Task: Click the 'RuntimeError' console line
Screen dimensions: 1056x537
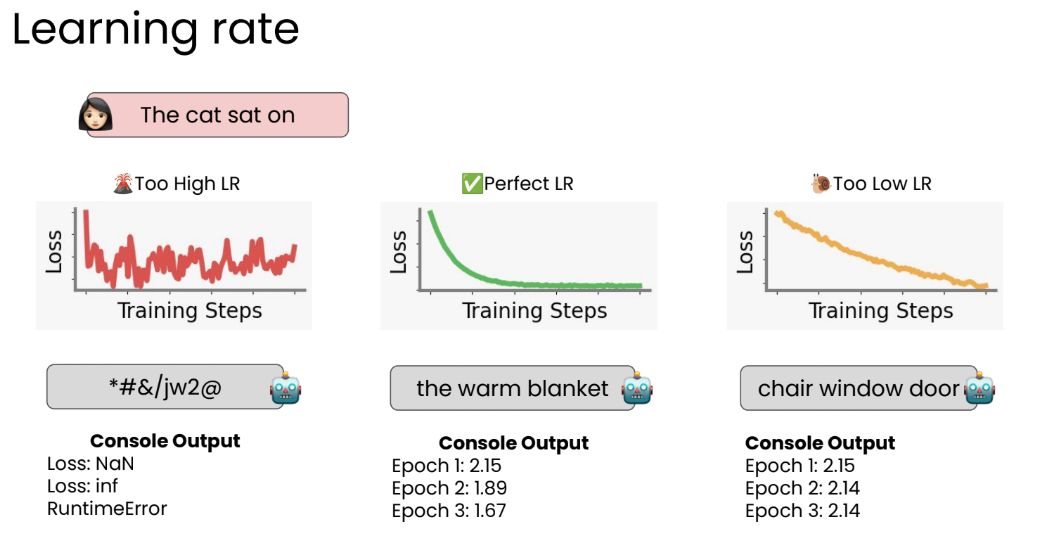Action: tap(107, 508)
